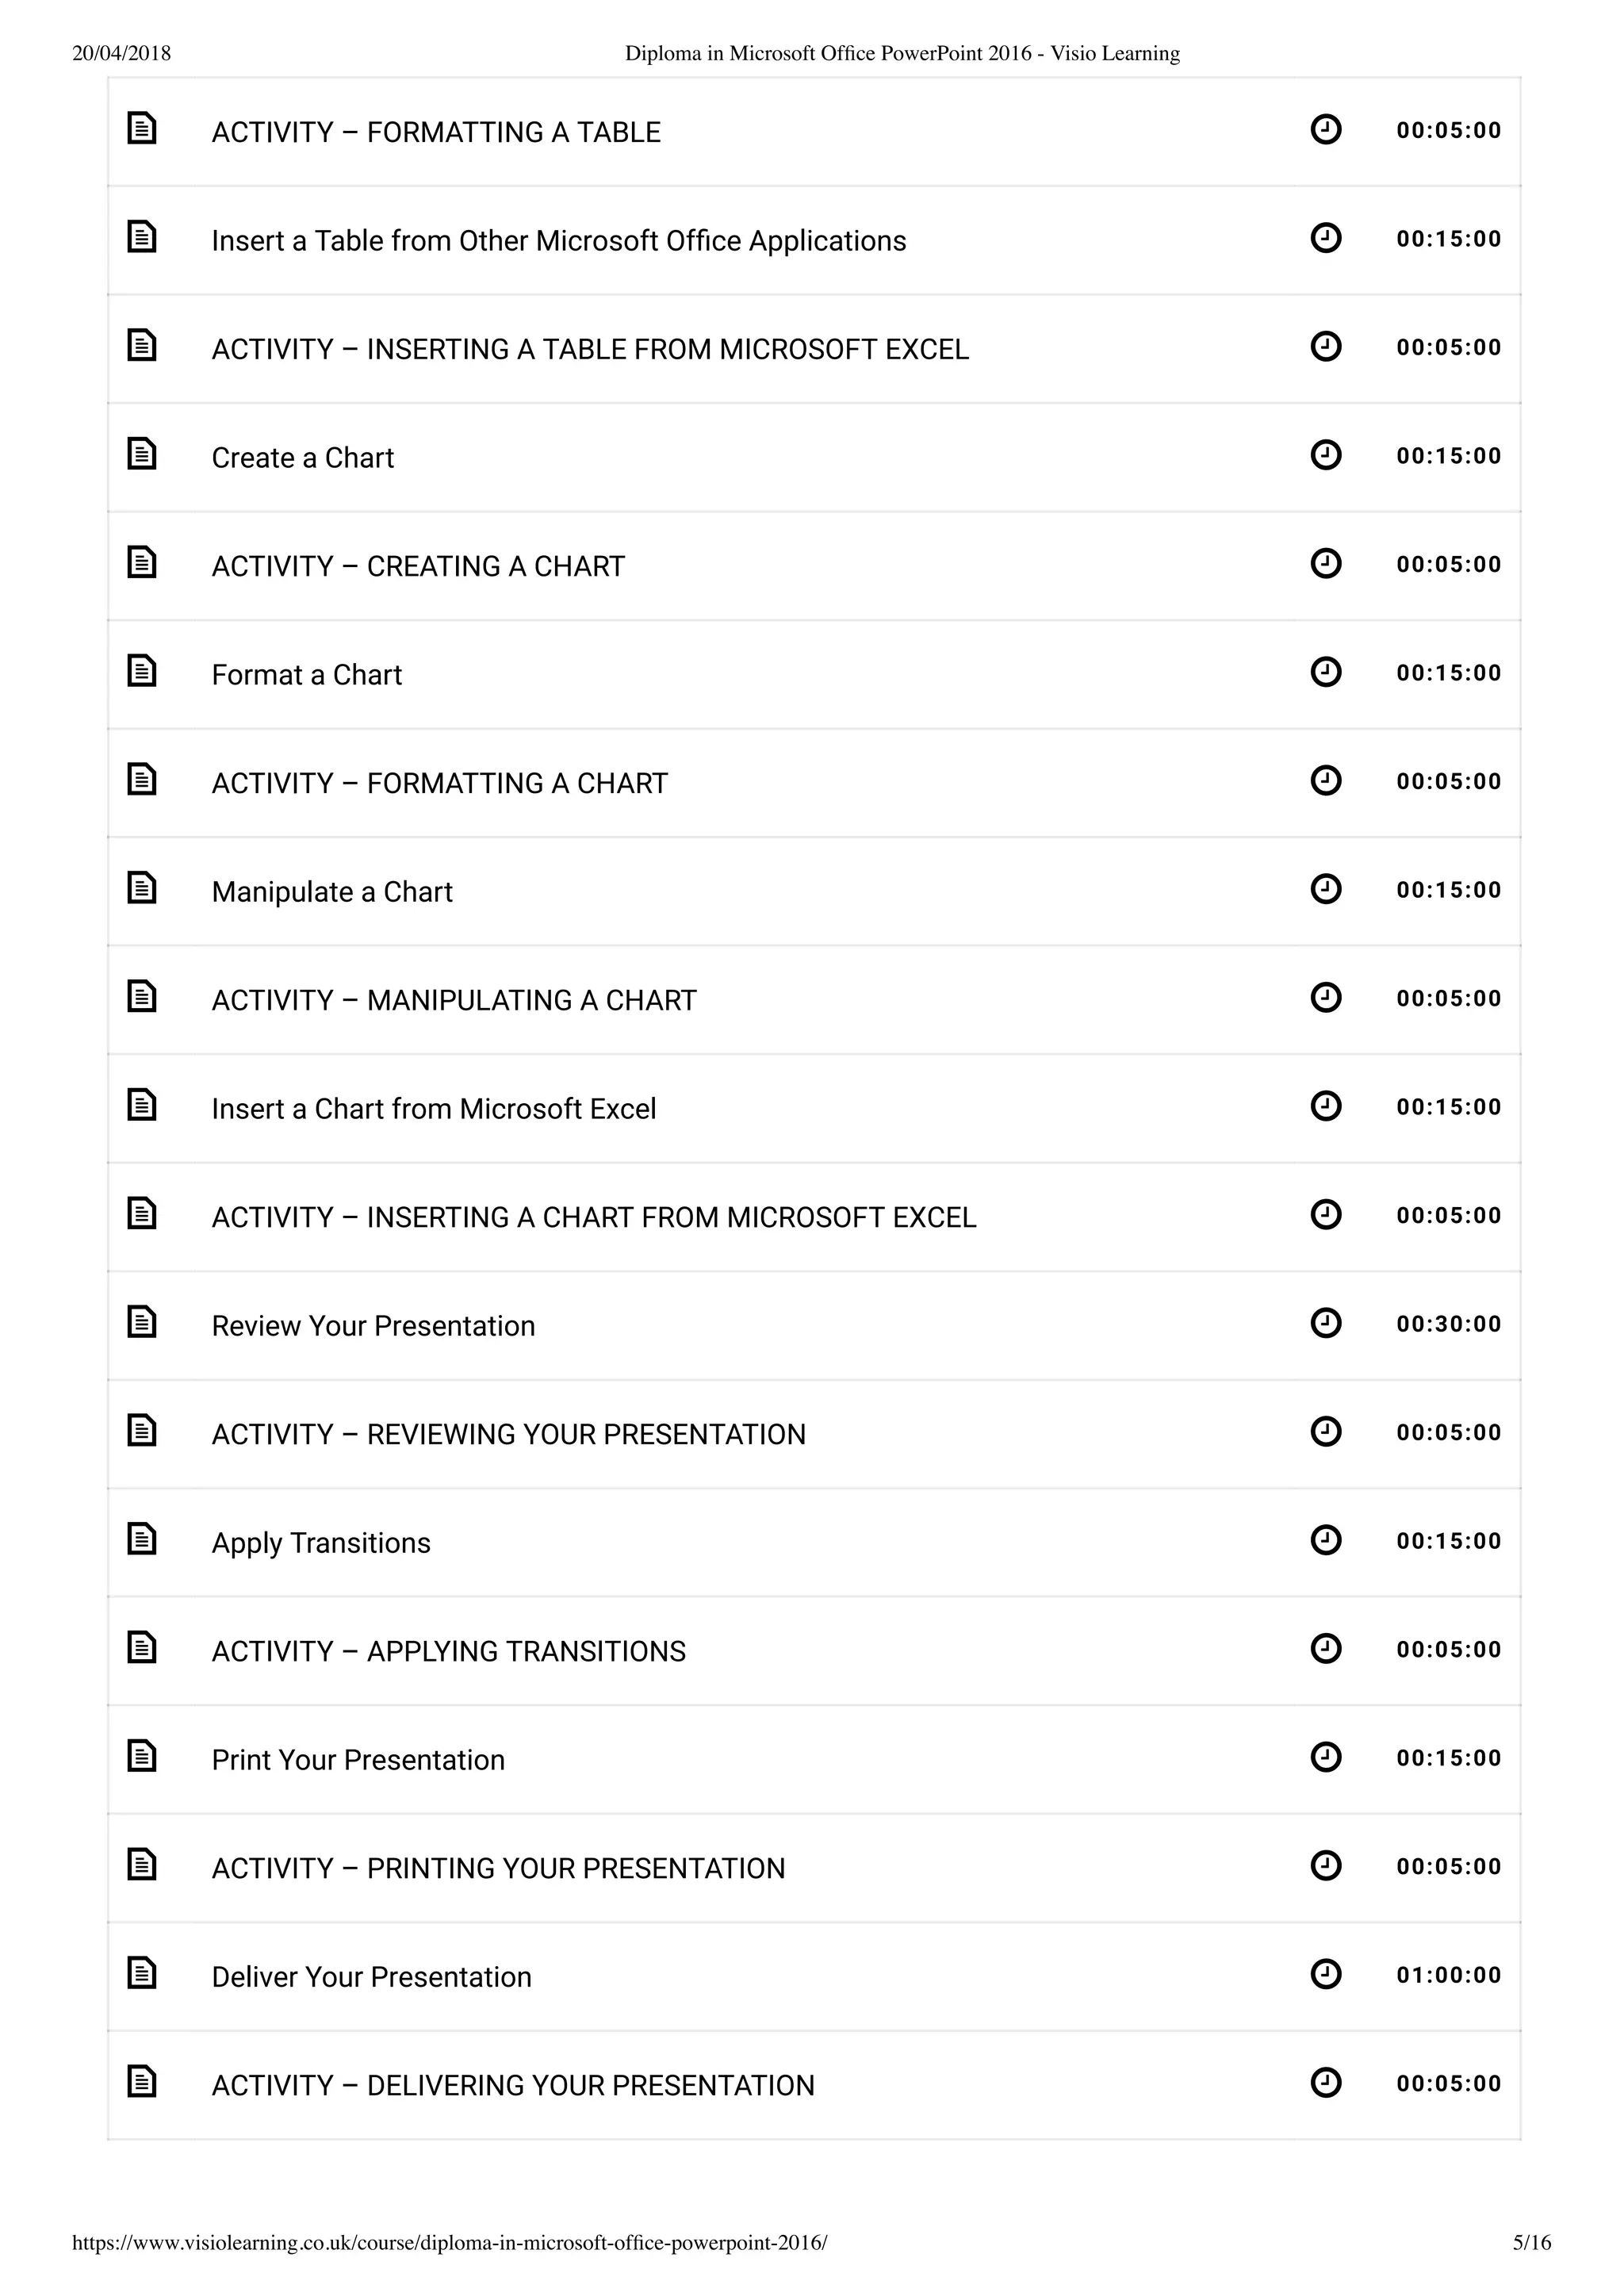The width and height of the screenshot is (1624, 2296).
Task: Click document icon beside Apply Transitions
Action: click(142, 1539)
